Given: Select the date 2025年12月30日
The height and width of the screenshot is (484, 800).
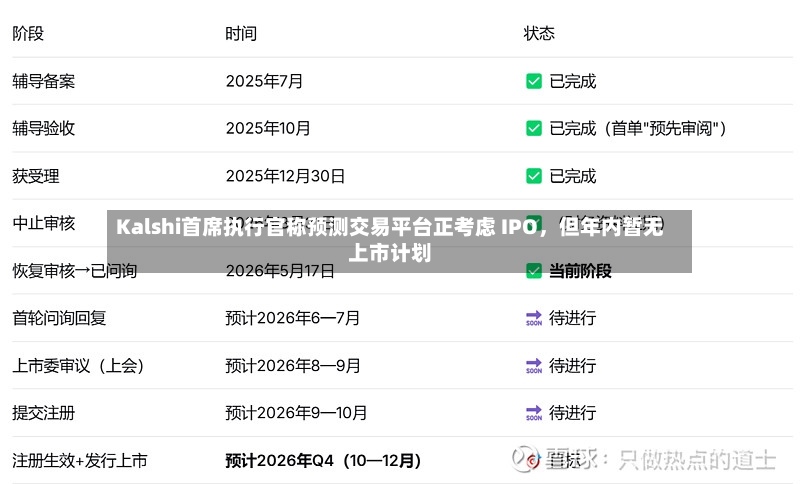Looking at the screenshot, I should click(285, 176).
